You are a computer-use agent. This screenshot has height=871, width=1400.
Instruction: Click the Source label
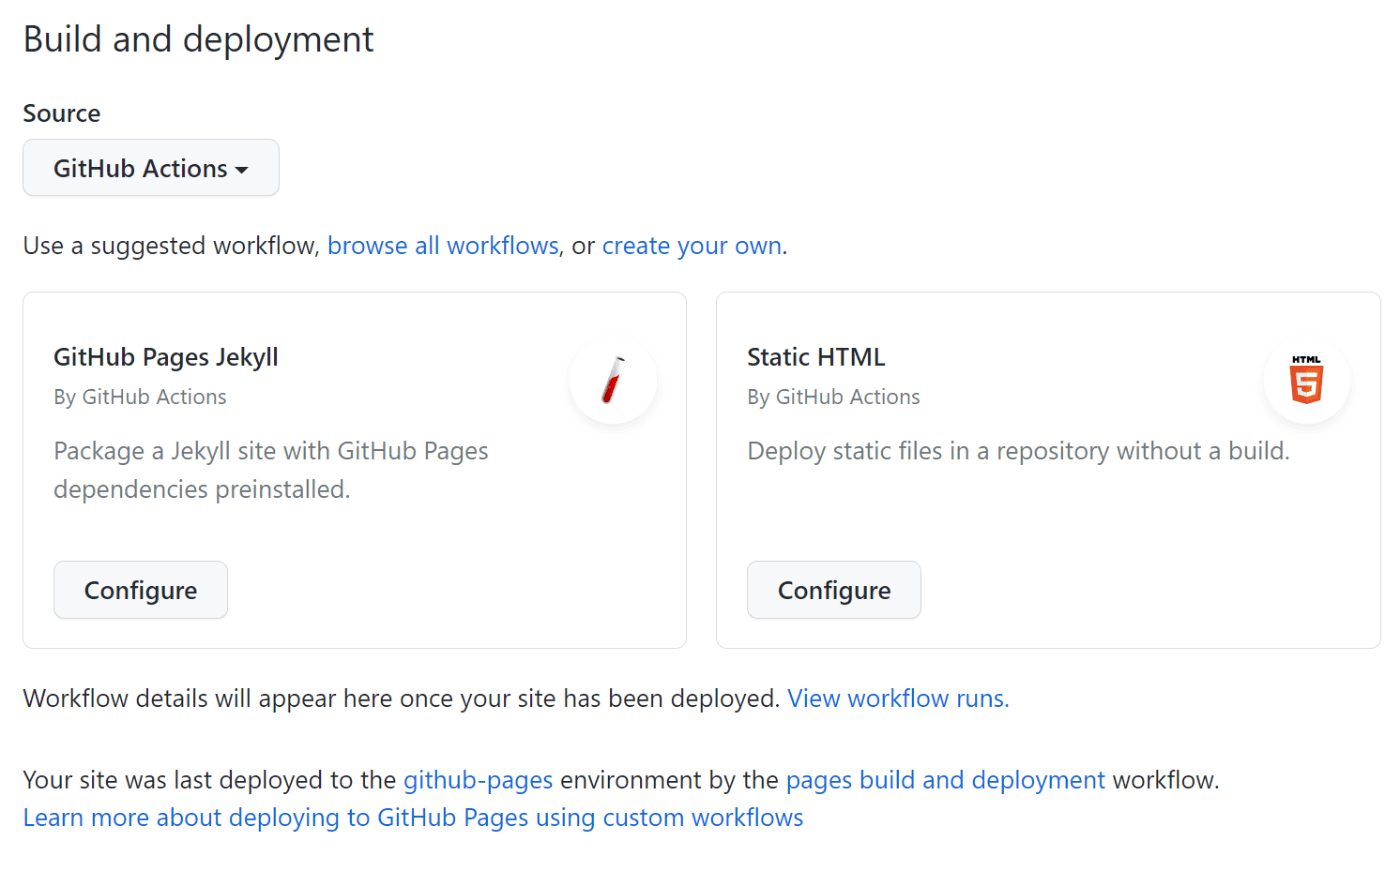coord(62,113)
